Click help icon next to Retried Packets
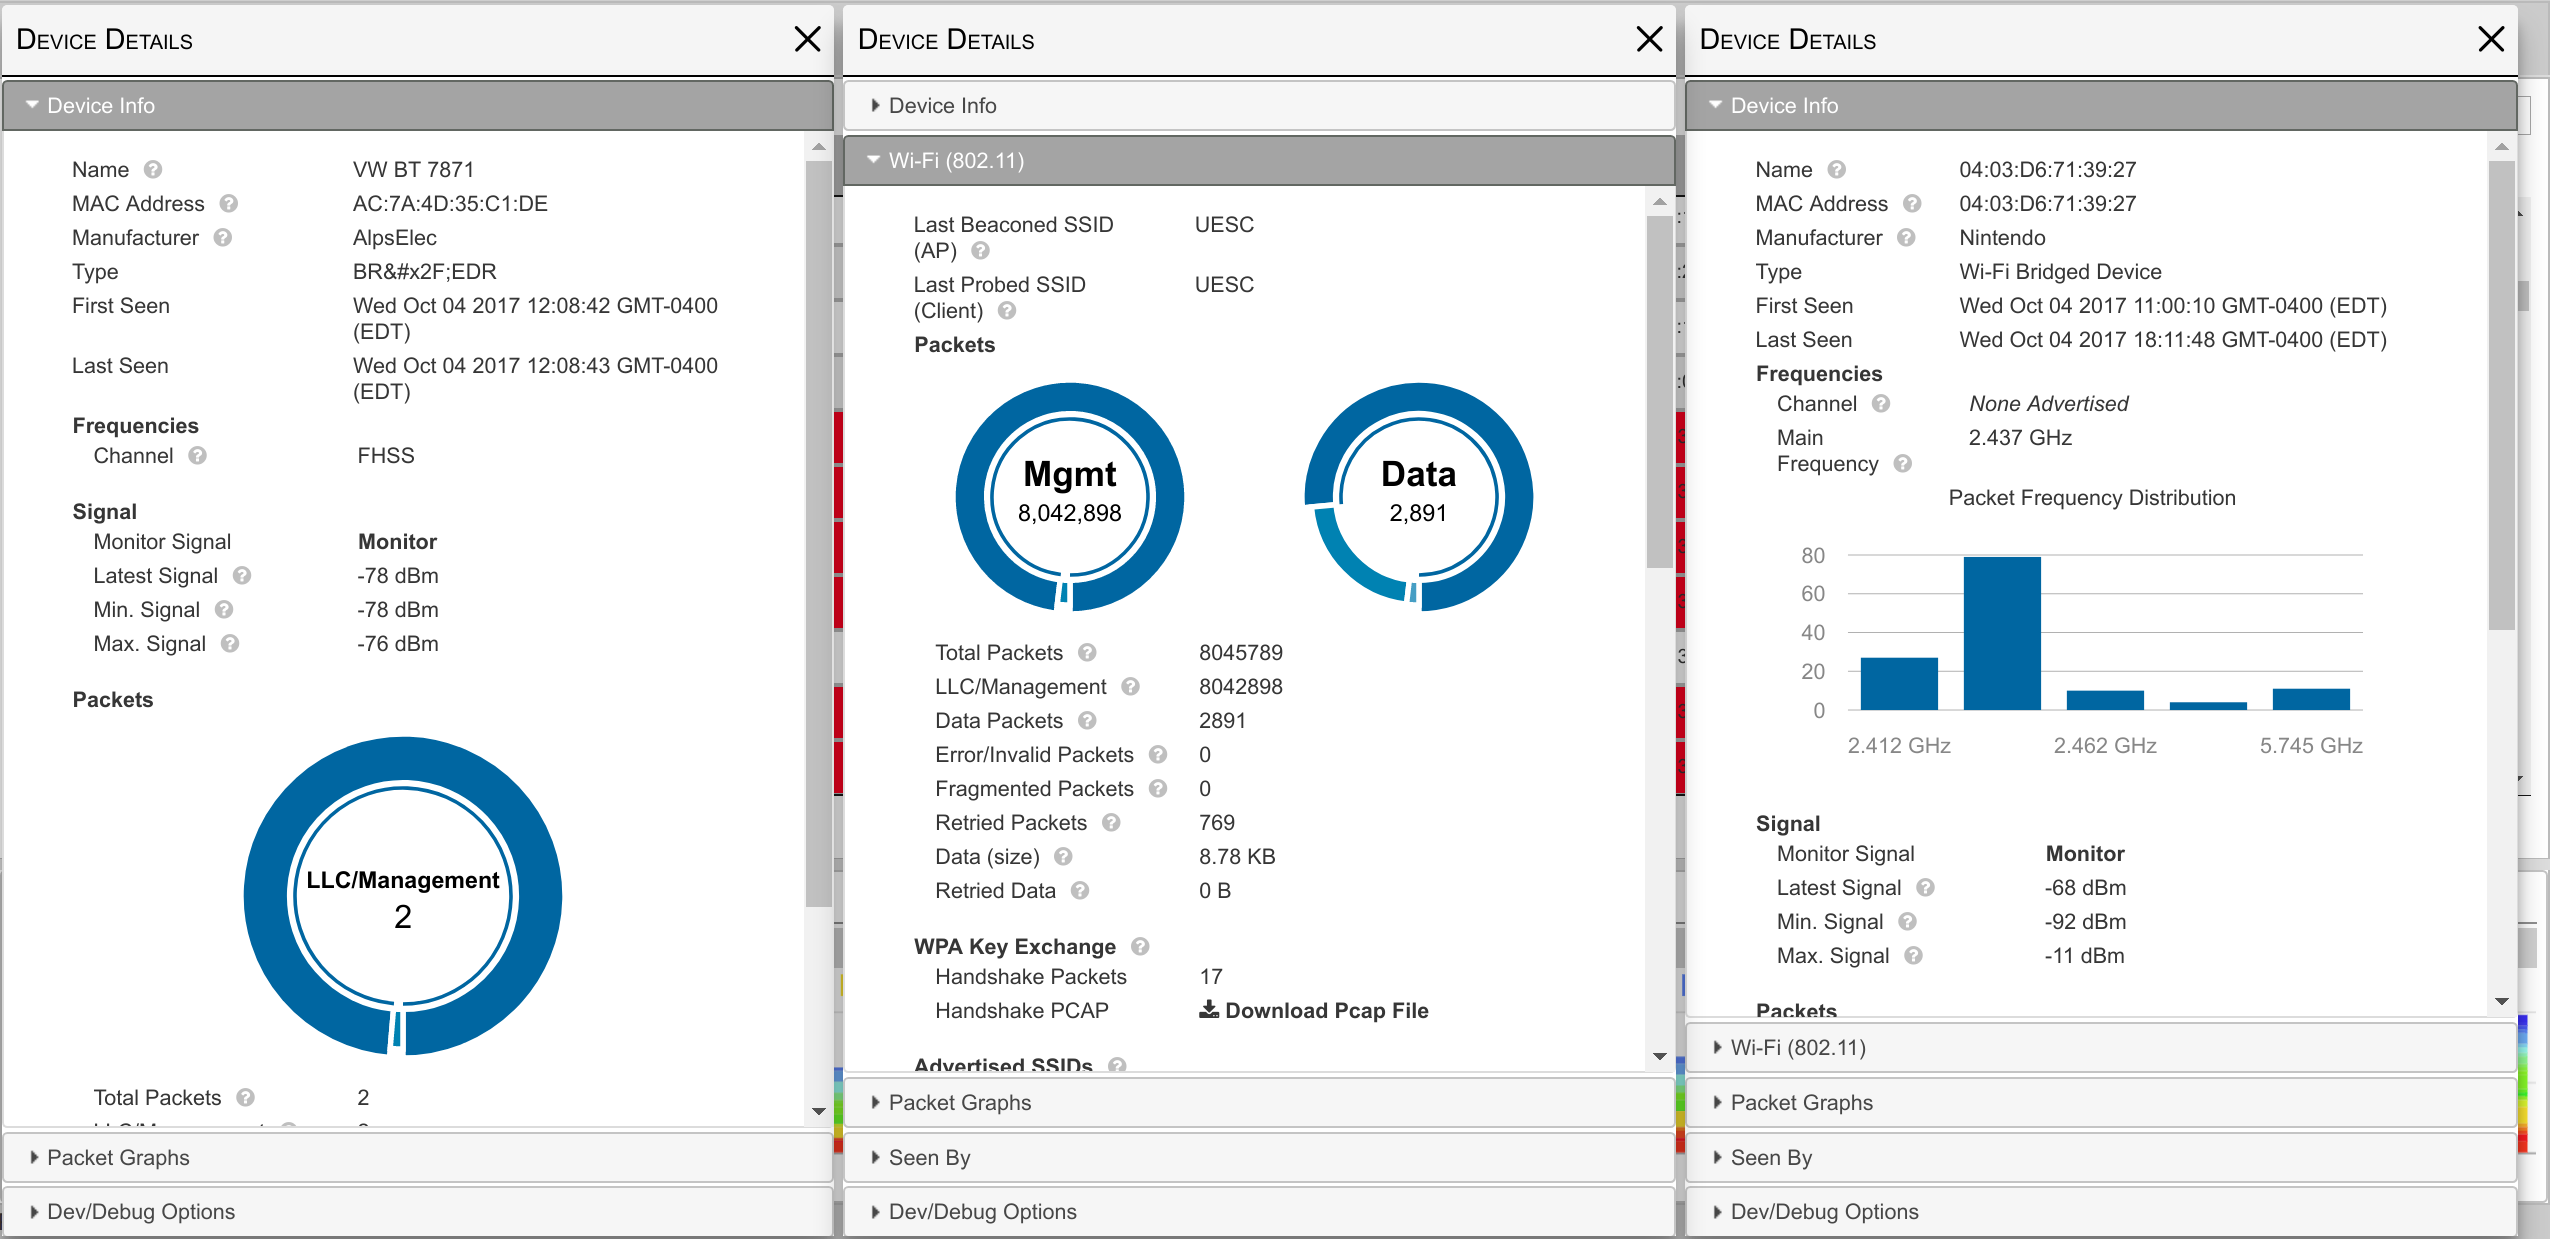 pos(1111,823)
